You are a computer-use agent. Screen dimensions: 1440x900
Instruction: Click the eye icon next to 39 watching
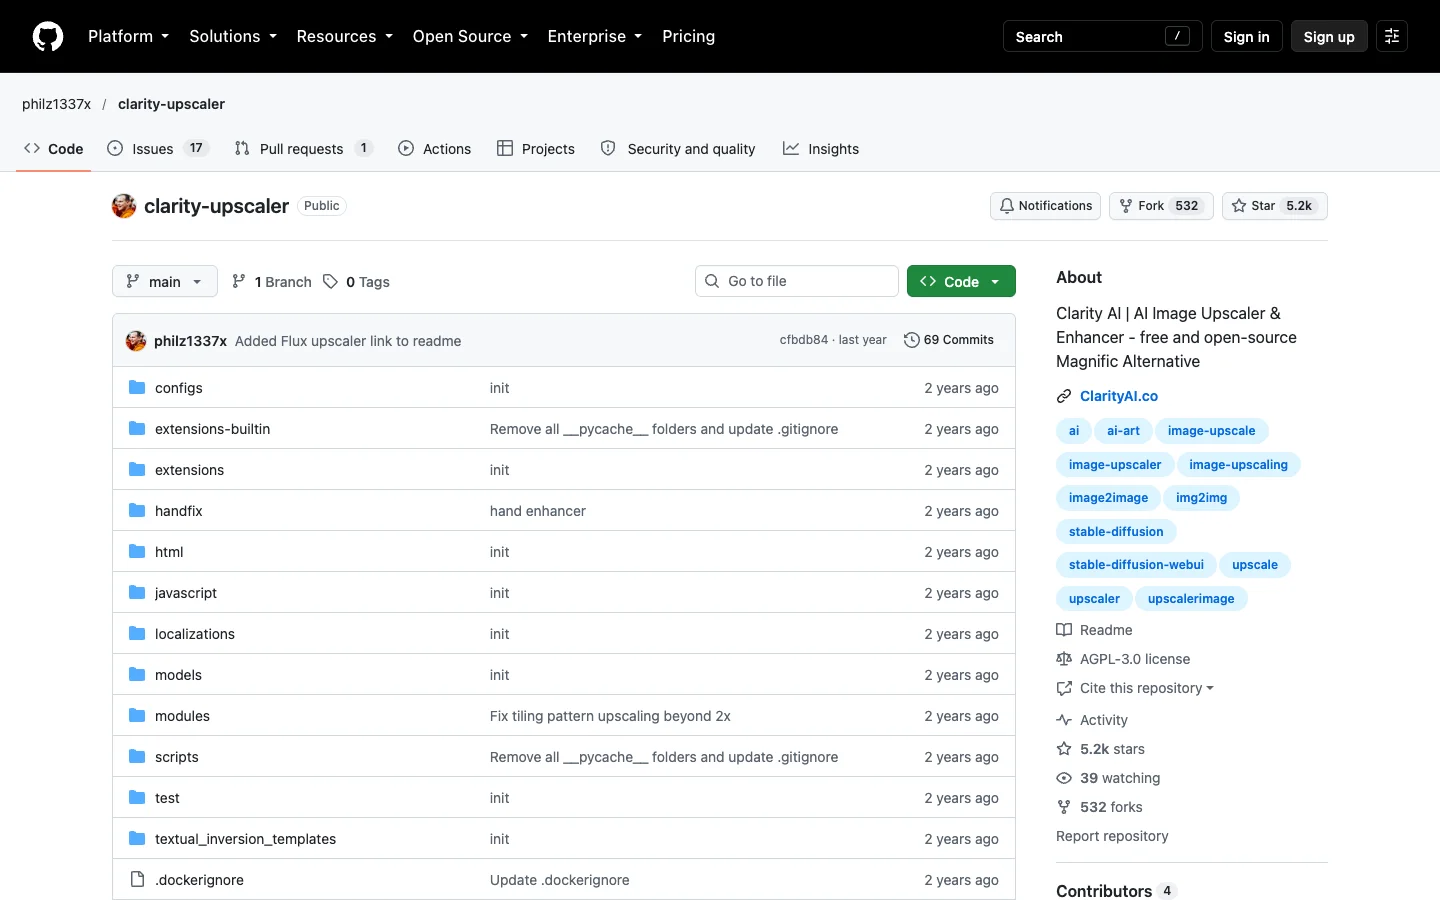tap(1064, 778)
